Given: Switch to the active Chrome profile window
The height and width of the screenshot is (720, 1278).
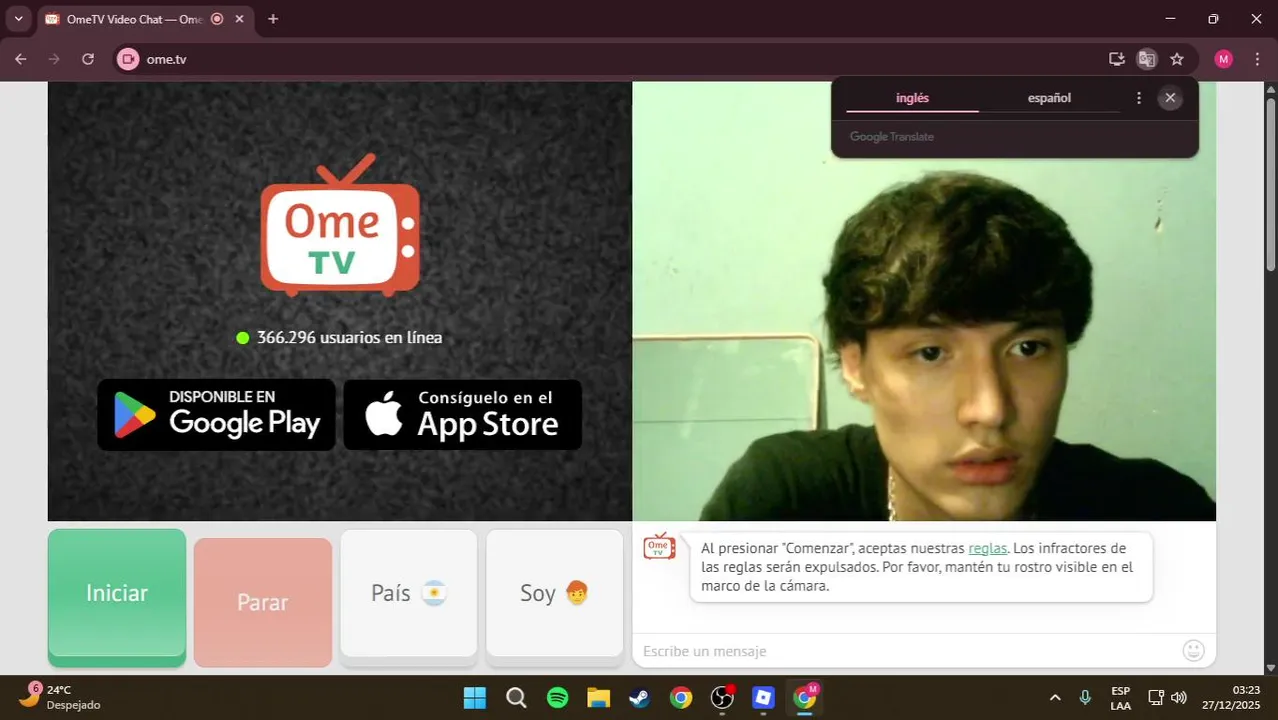Looking at the screenshot, I should click(x=805, y=698).
